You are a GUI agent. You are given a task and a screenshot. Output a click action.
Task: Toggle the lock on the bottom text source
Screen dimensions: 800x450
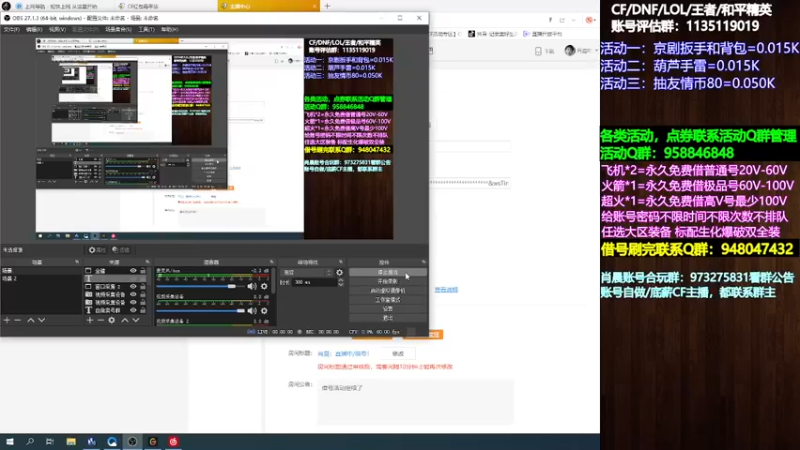pyautogui.click(x=143, y=310)
